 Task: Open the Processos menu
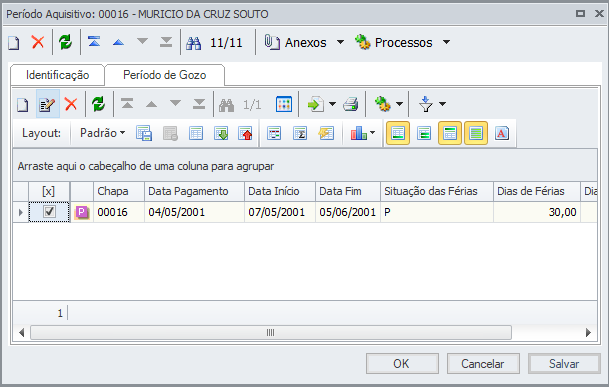tap(402, 42)
